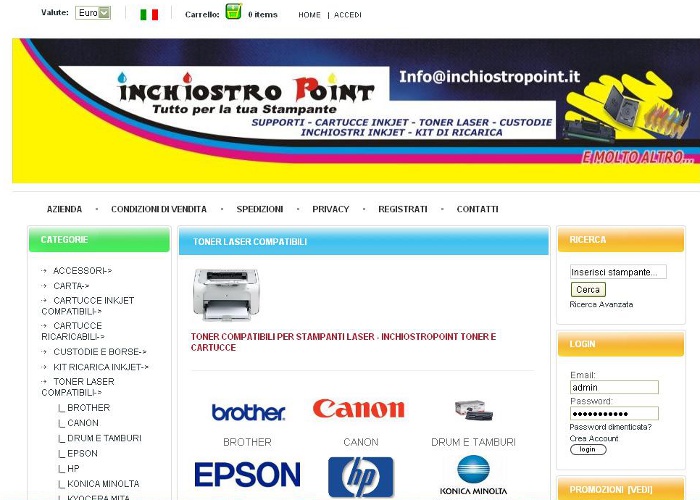Image resolution: width=700 pixels, height=500 pixels.
Task: Click the Crea Account link
Action: [x=594, y=438]
